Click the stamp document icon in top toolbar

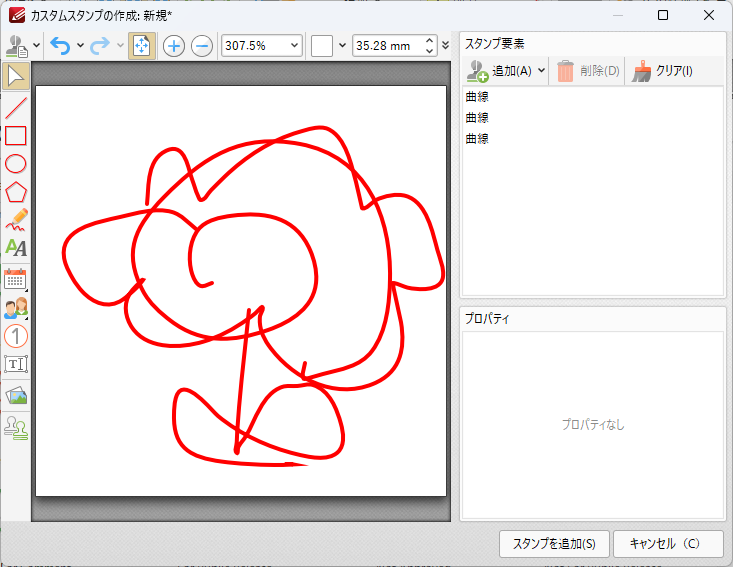(16, 46)
